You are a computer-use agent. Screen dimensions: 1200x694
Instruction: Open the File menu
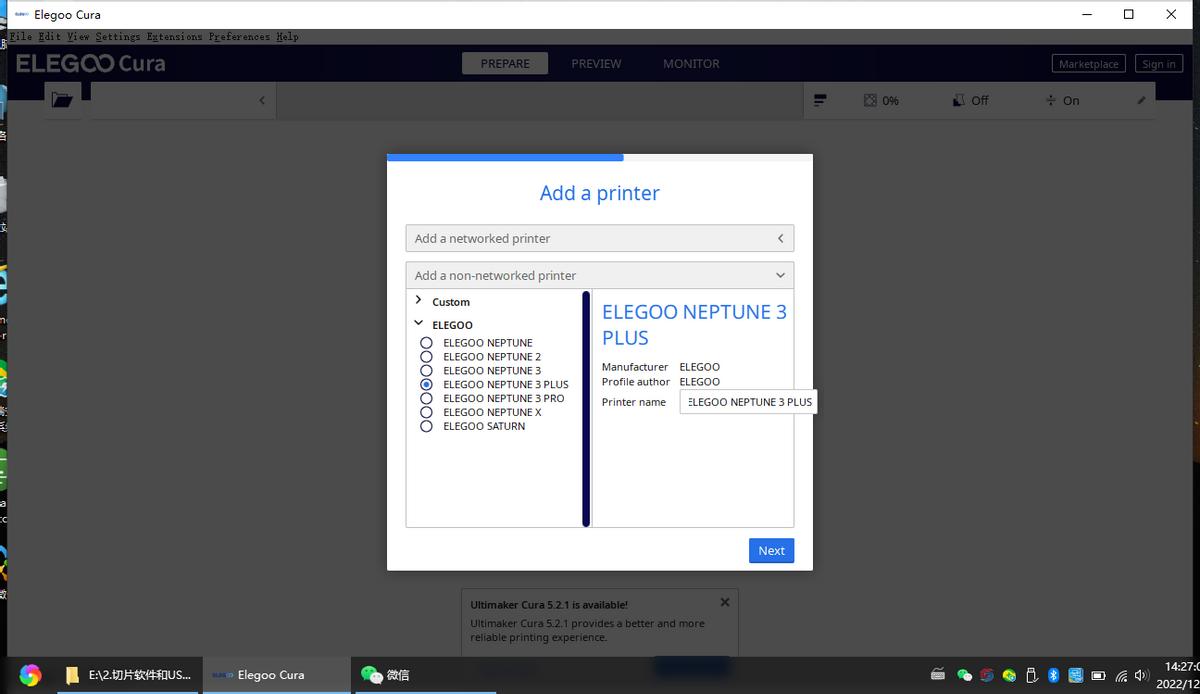tap(21, 37)
